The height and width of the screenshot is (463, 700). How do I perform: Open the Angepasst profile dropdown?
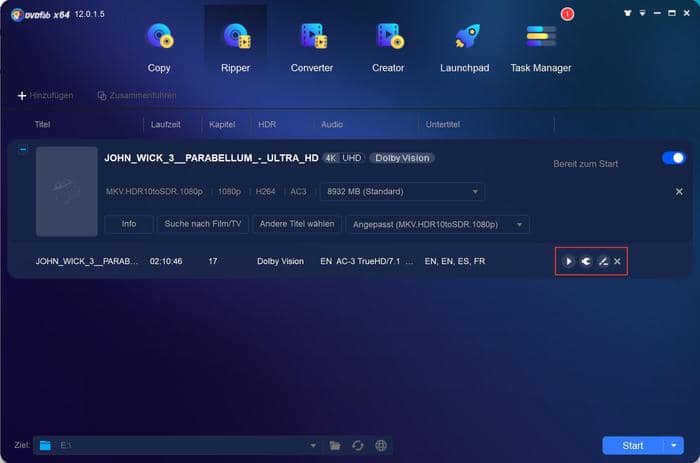pyautogui.click(x=438, y=225)
